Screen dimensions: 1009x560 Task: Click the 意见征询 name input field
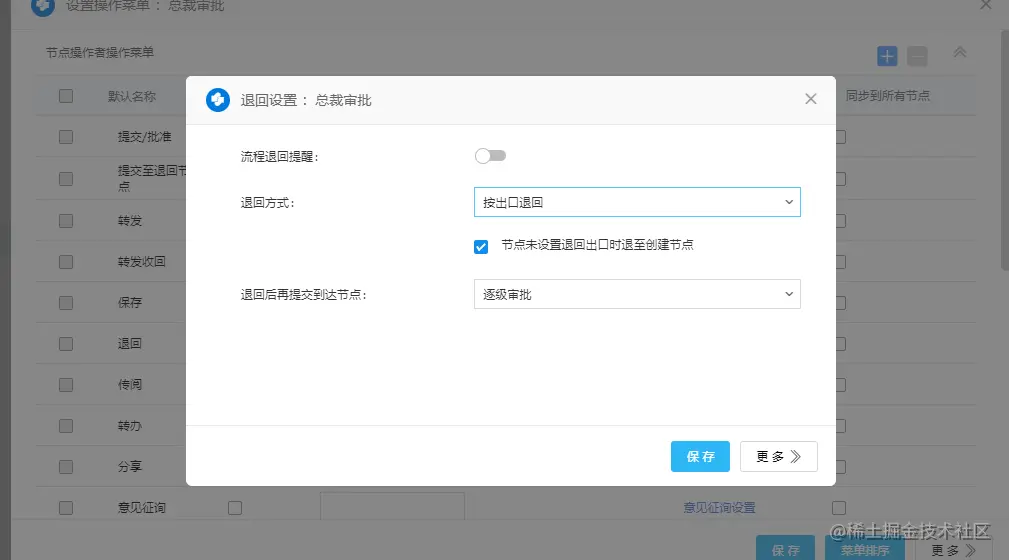(x=393, y=507)
